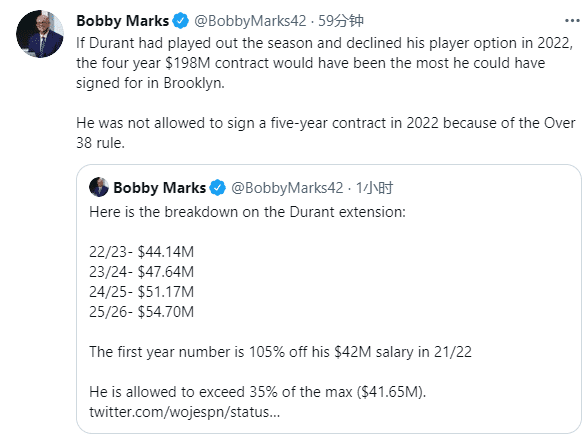Click the 'first year number is 105%' line
Viewport: 585px width, 436px height.
(x=281, y=352)
